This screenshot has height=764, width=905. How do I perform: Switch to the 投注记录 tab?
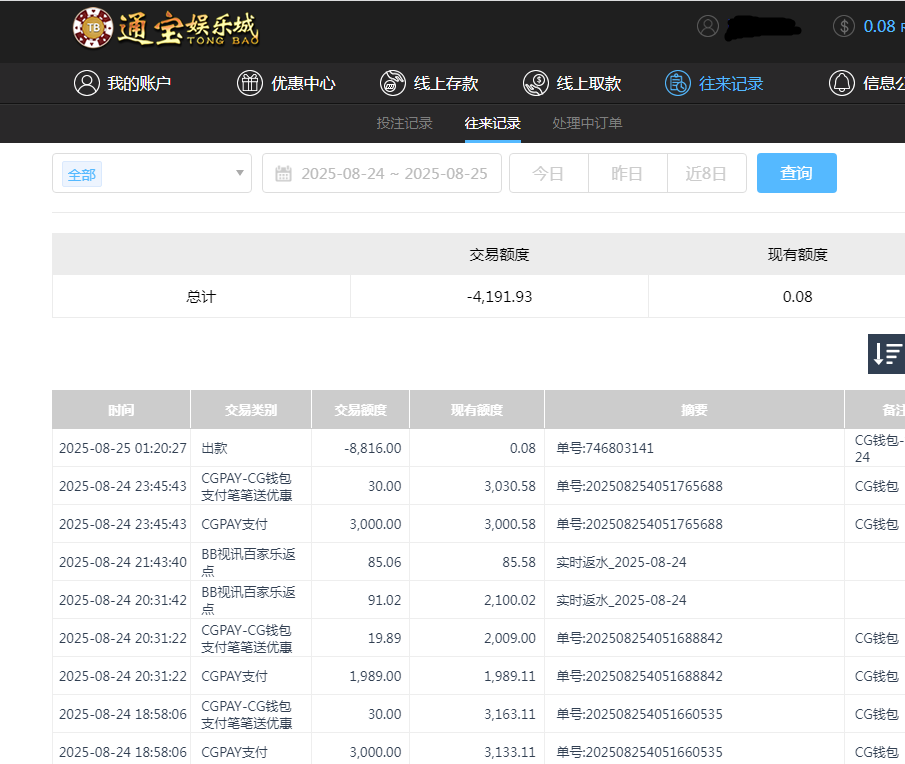404,124
